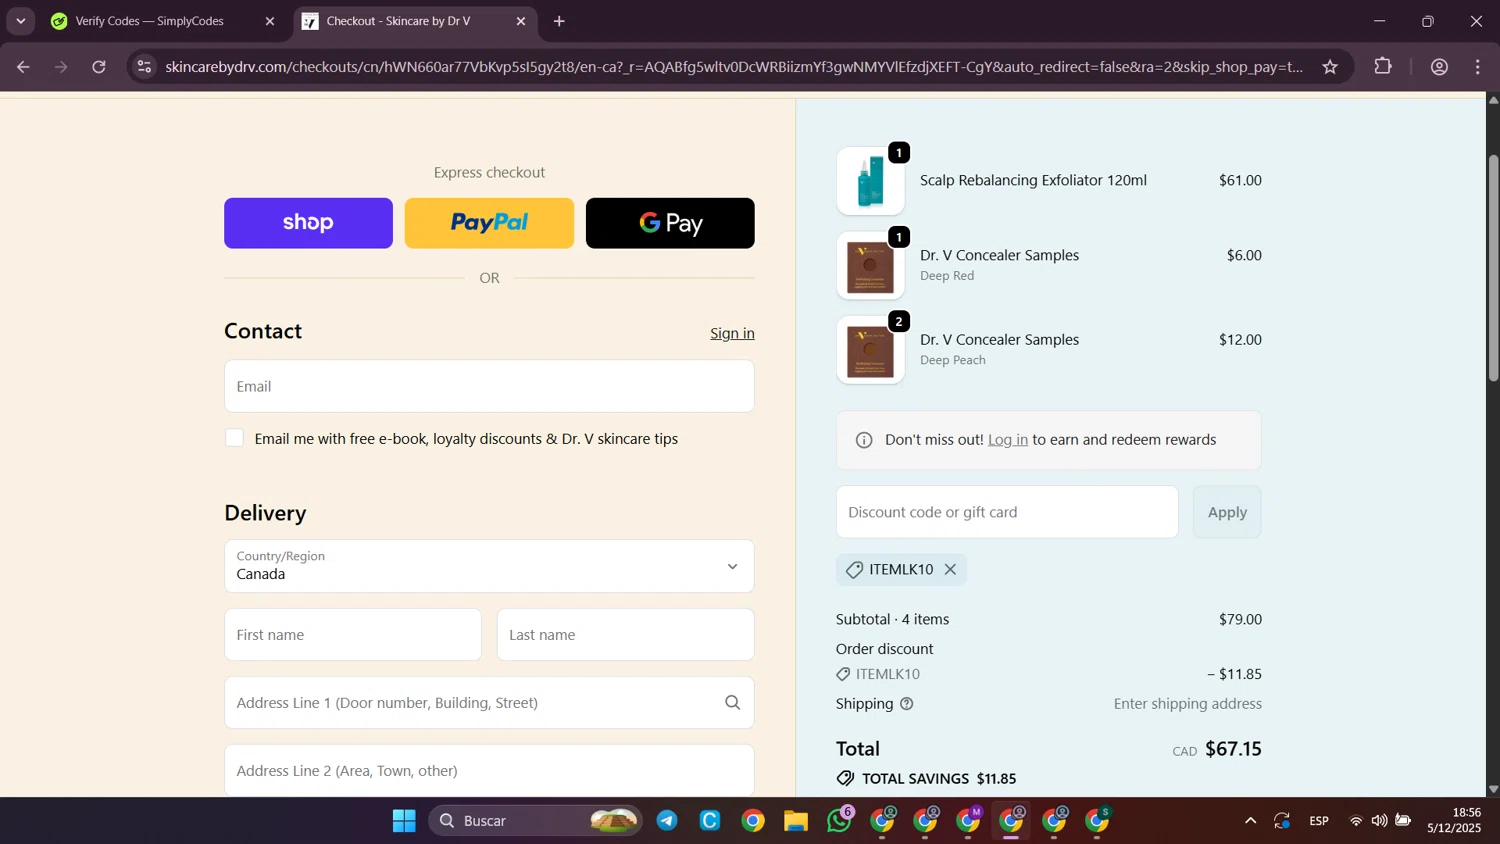Open the Windows Start menu
1500x844 pixels.
(x=404, y=821)
